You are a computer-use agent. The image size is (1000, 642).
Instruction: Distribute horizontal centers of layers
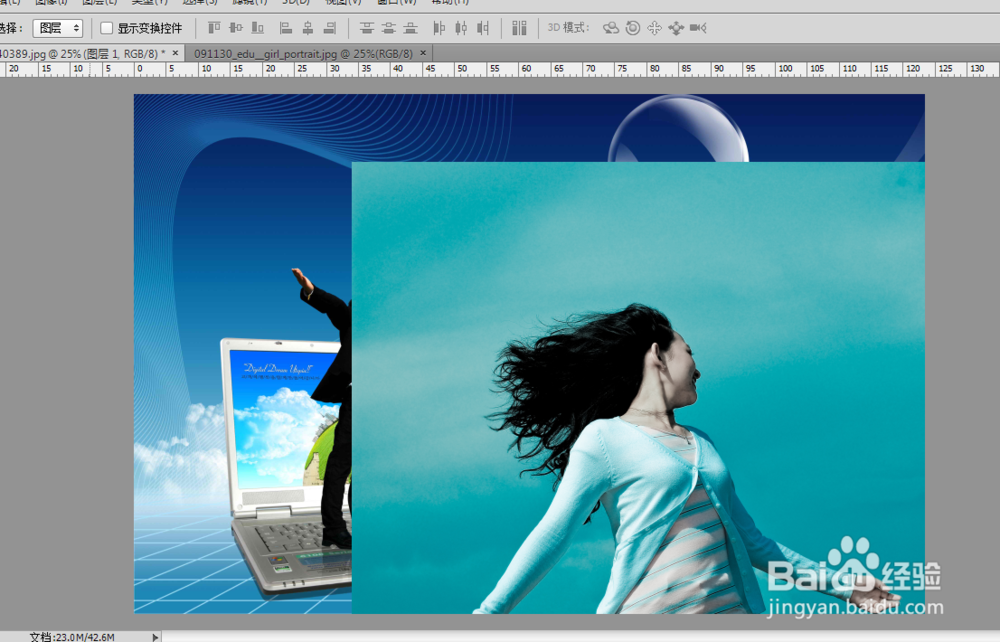click(461, 28)
